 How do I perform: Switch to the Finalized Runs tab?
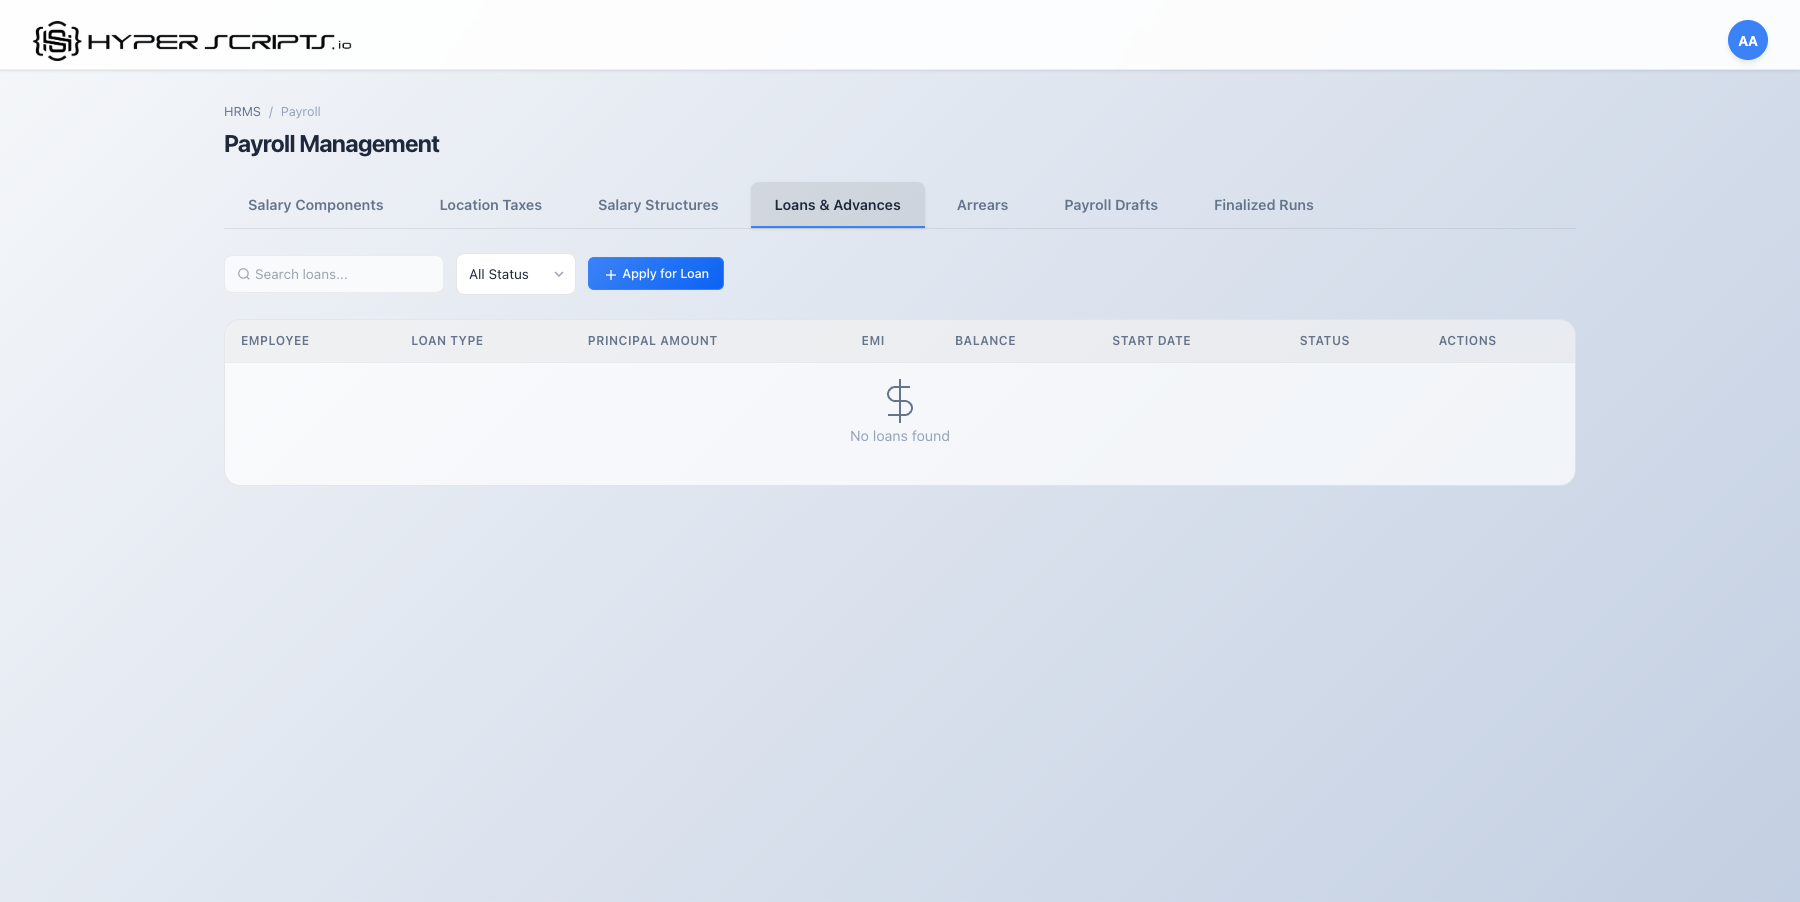click(1263, 205)
